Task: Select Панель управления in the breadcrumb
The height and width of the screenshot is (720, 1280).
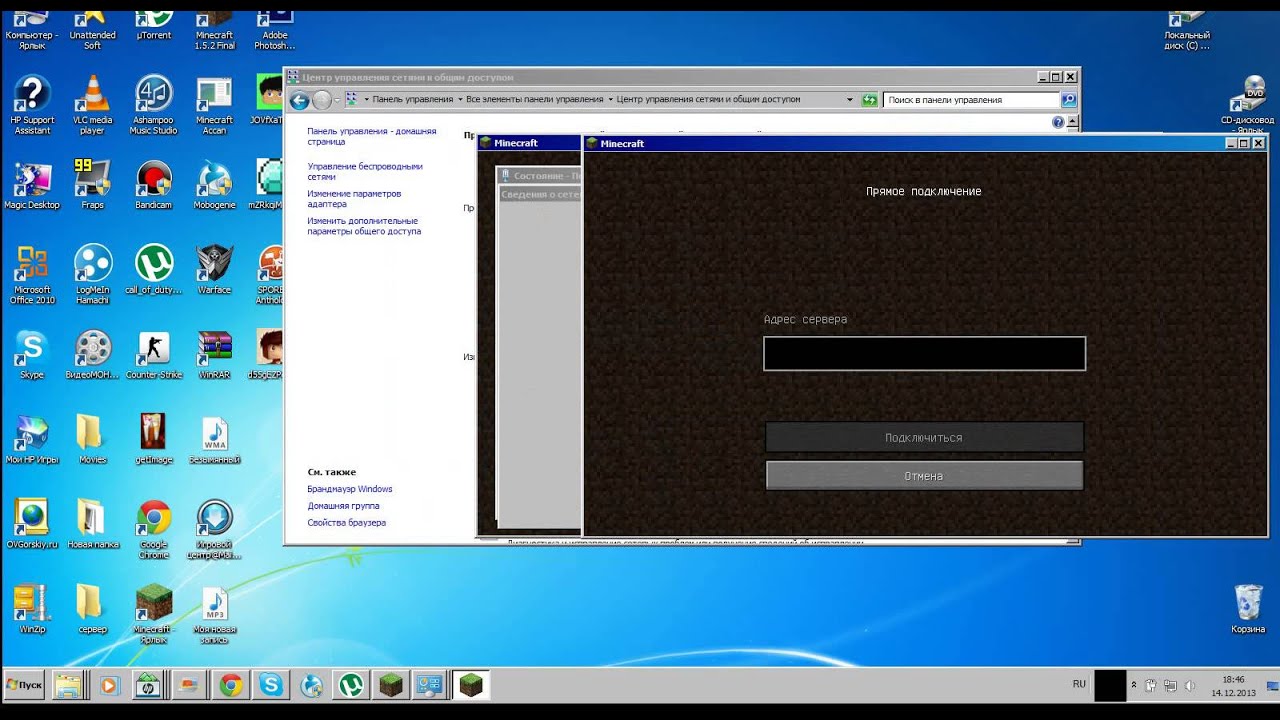Action: 413,100
